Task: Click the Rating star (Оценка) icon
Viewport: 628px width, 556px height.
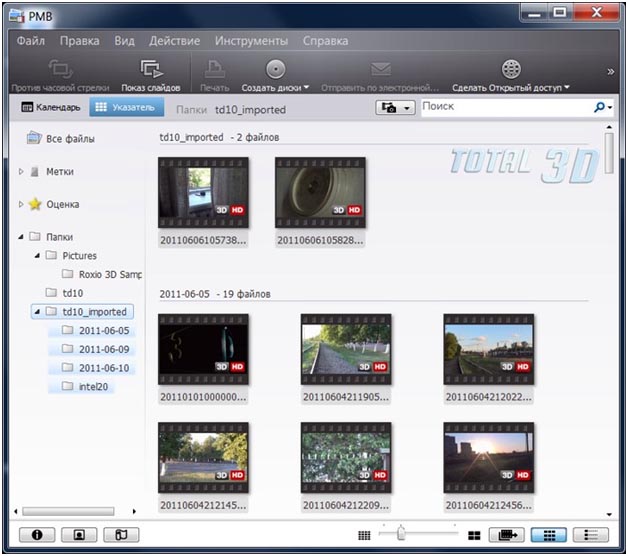Action: pyautogui.click(x=35, y=204)
